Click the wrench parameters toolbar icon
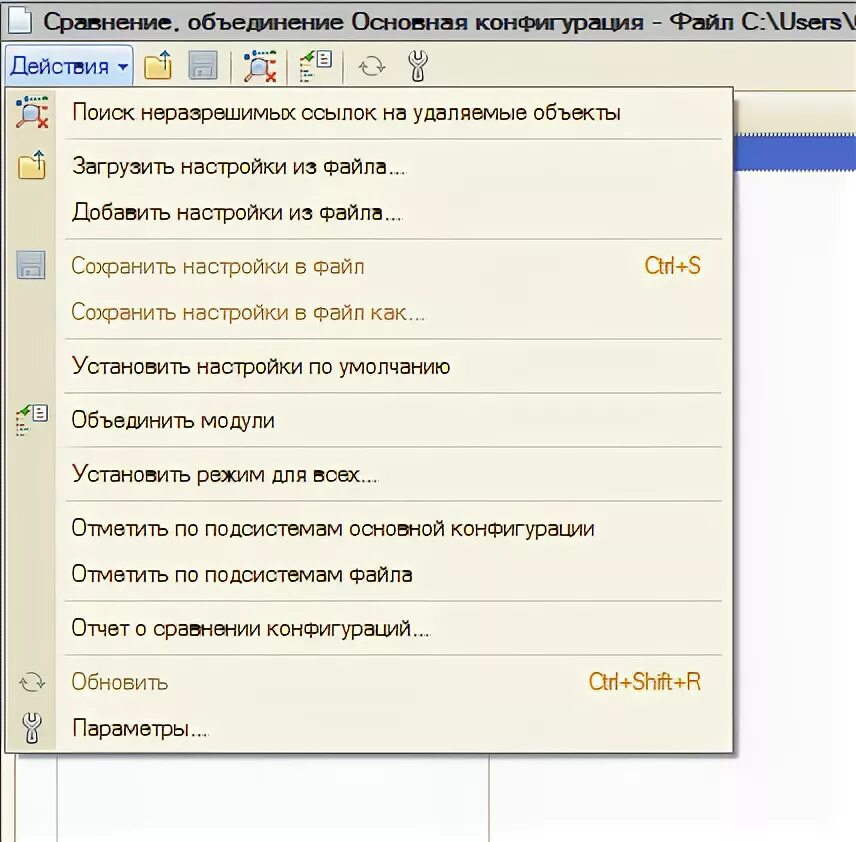This screenshot has width=856, height=842. coord(418,66)
